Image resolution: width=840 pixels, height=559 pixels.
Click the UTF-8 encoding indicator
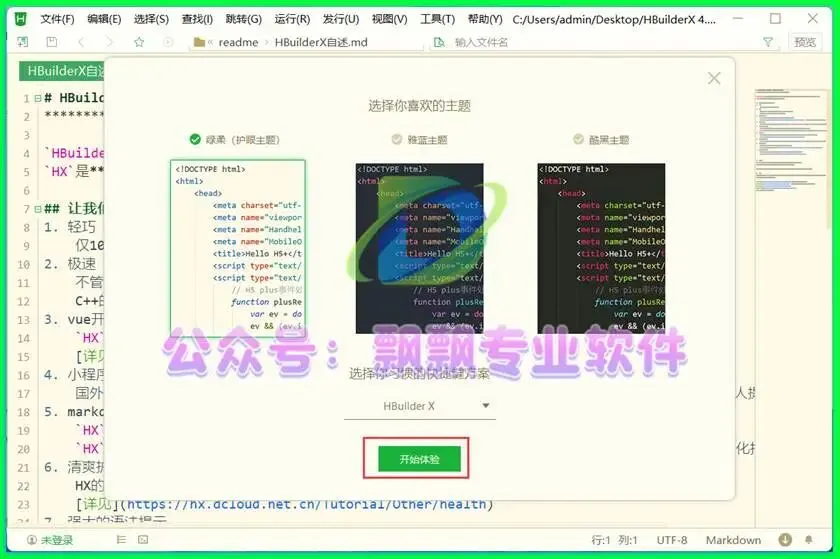pyautogui.click(x=672, y=540)
